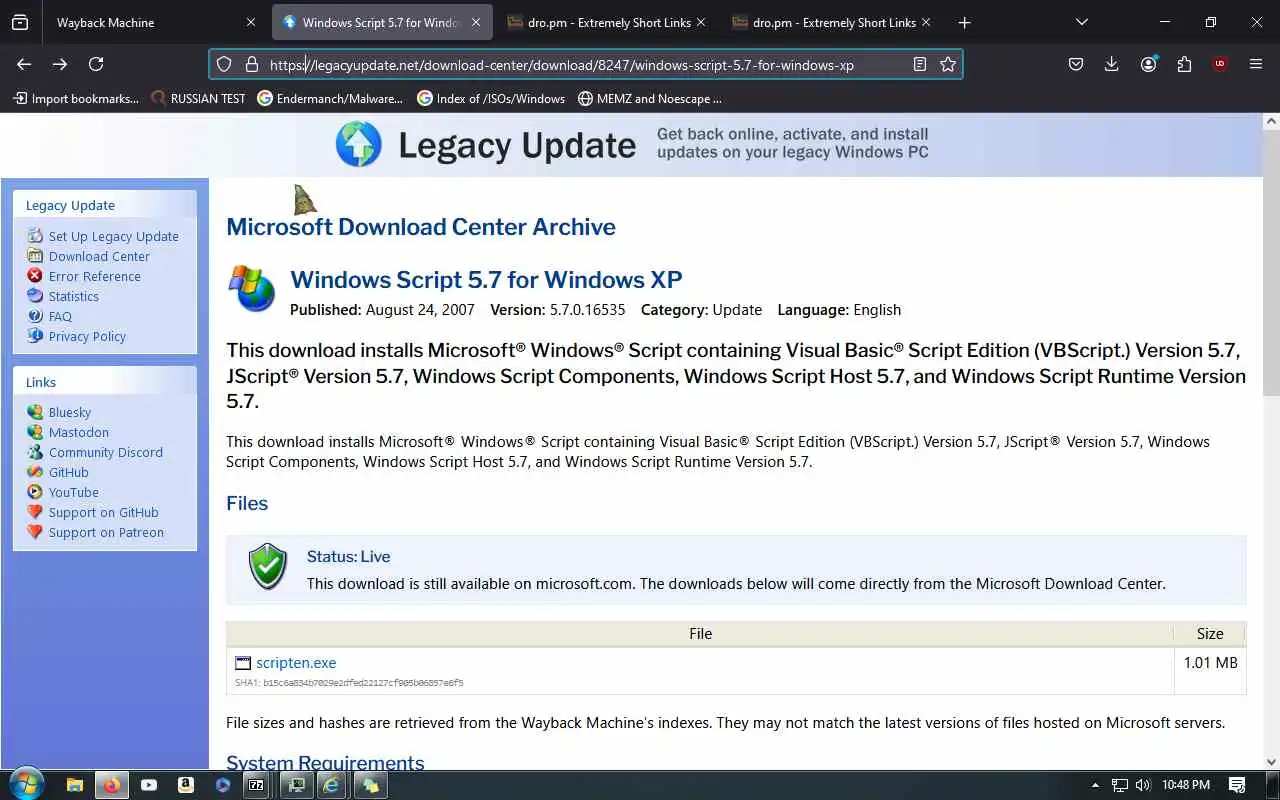The width and height of the screenshot is (1280, 800).
Task: Open the Error Reference sidebar link
Action: coord(95,276)
